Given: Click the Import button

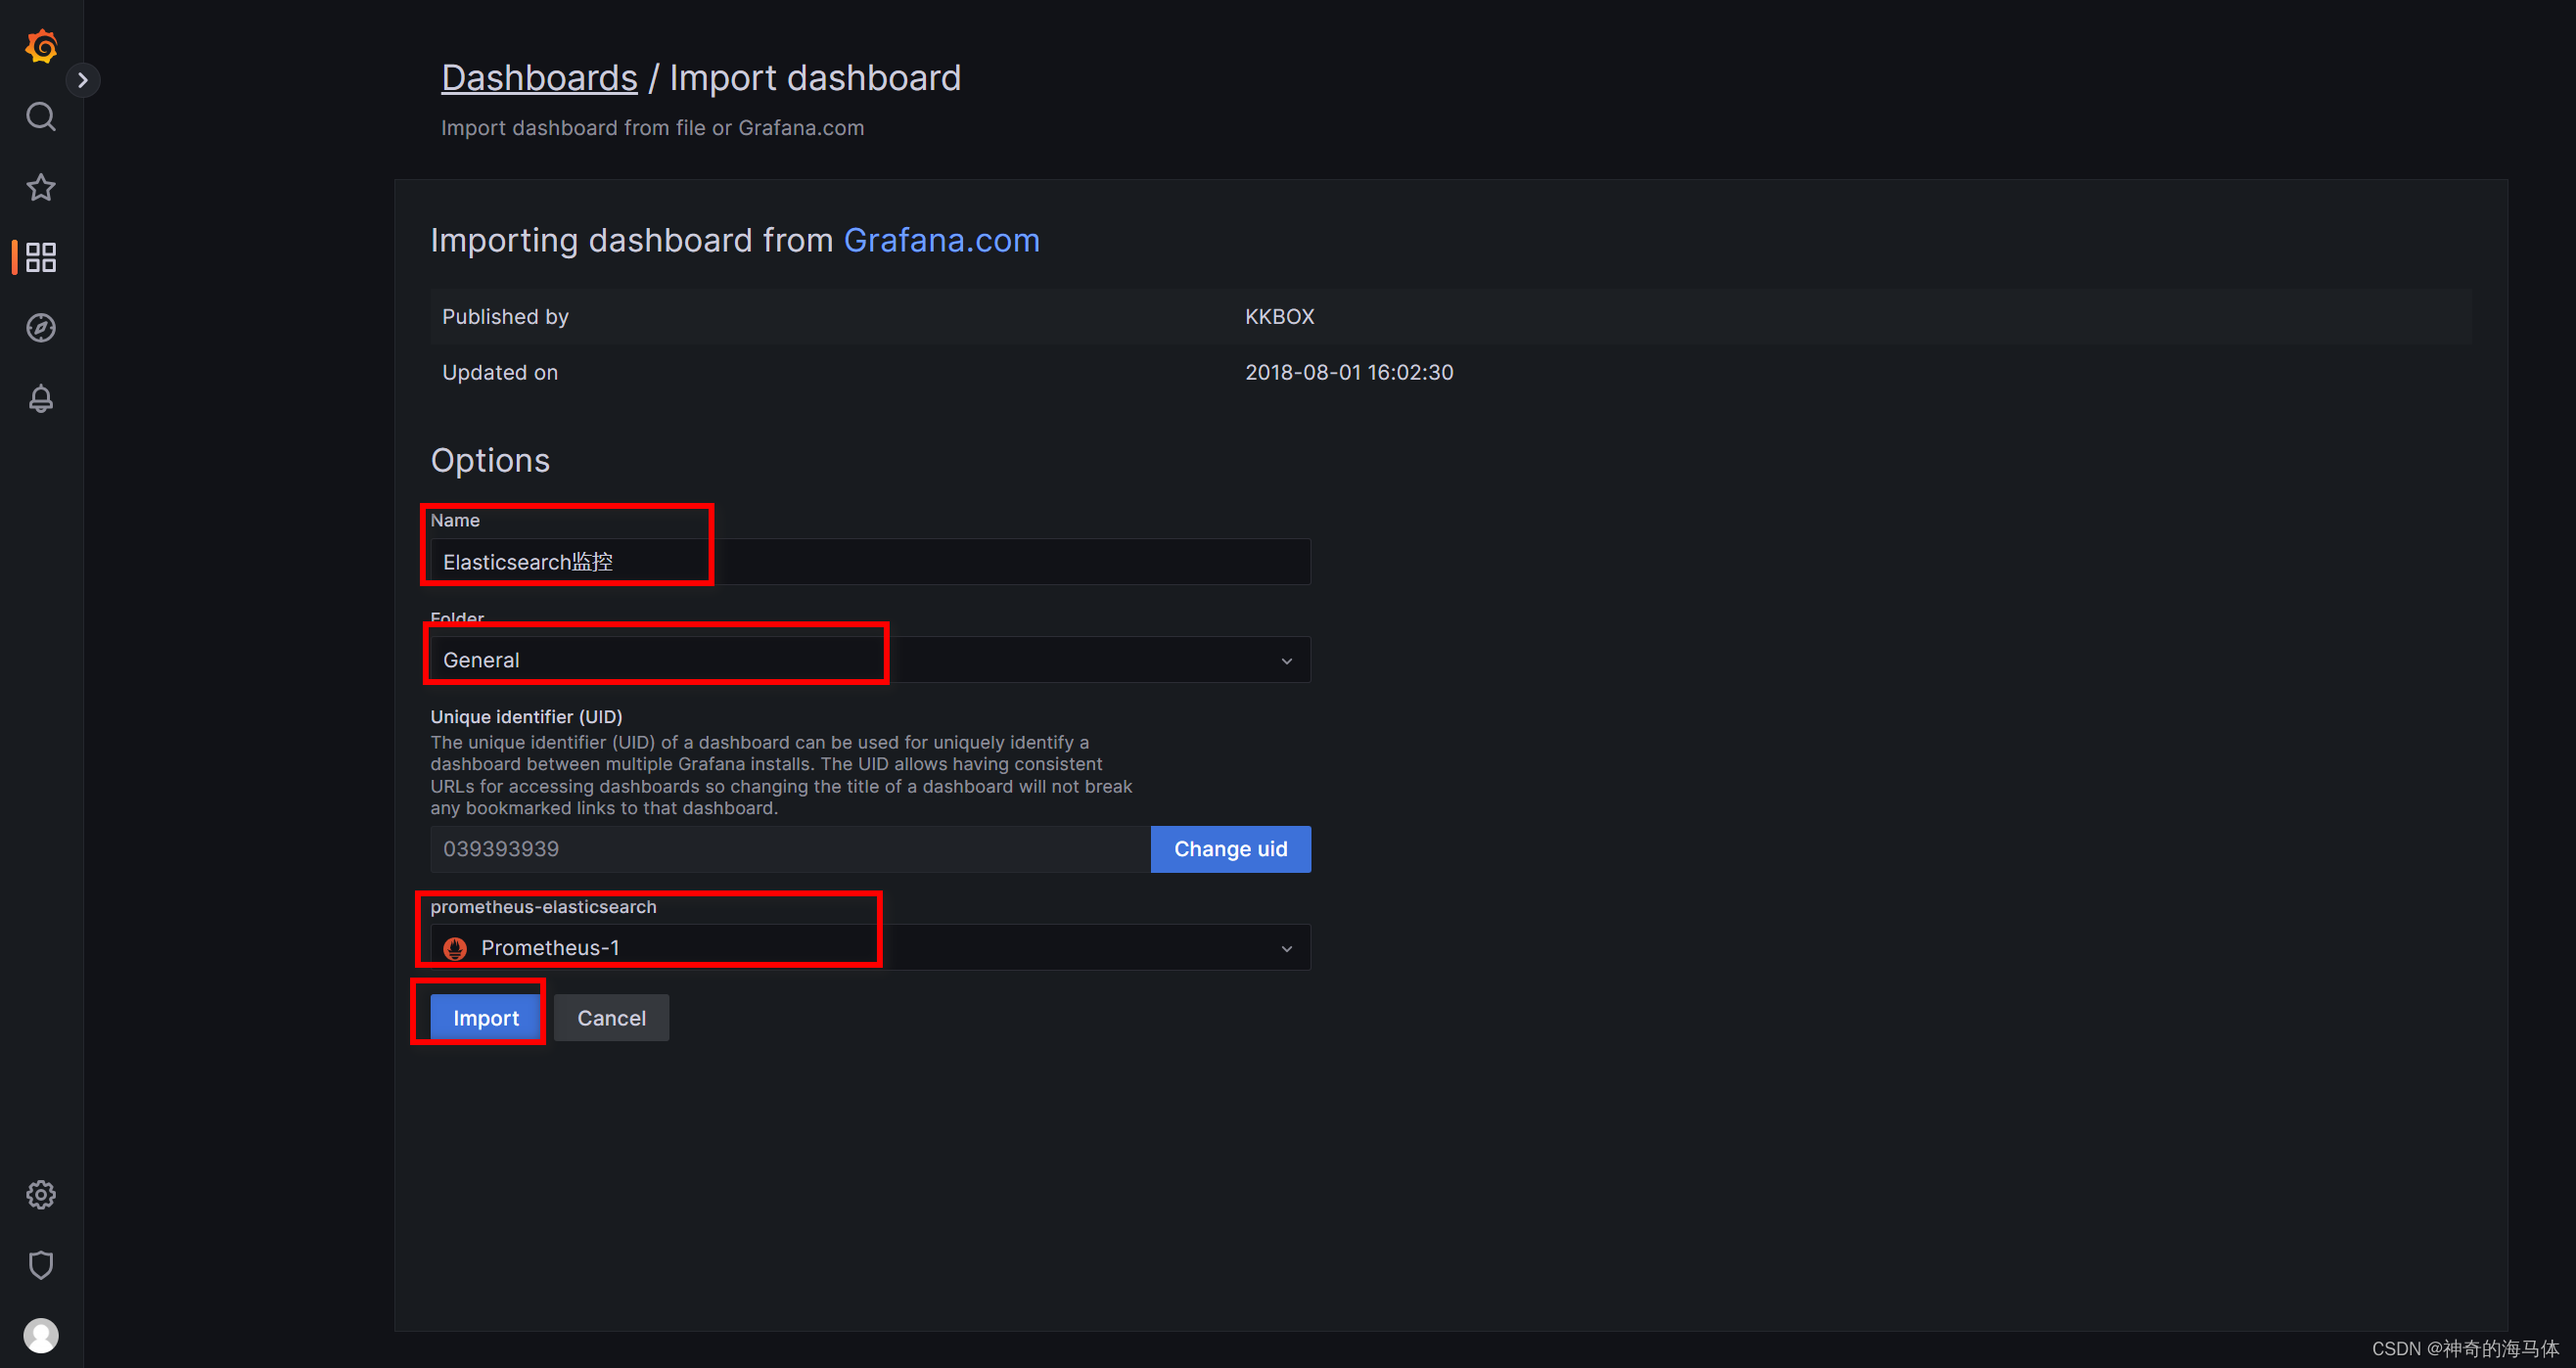Looking at the screenshot, I should 486,1017.
